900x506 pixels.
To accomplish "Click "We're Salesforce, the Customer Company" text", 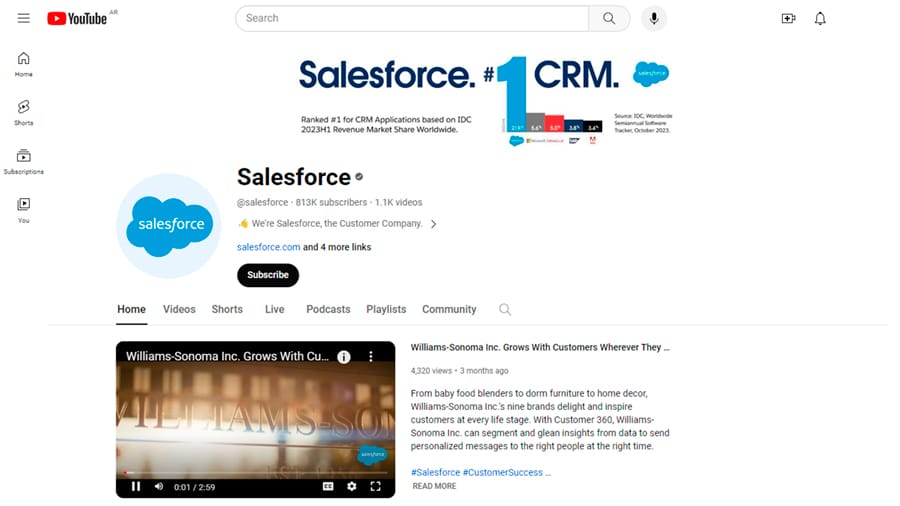I will click(x=337, y=224).
